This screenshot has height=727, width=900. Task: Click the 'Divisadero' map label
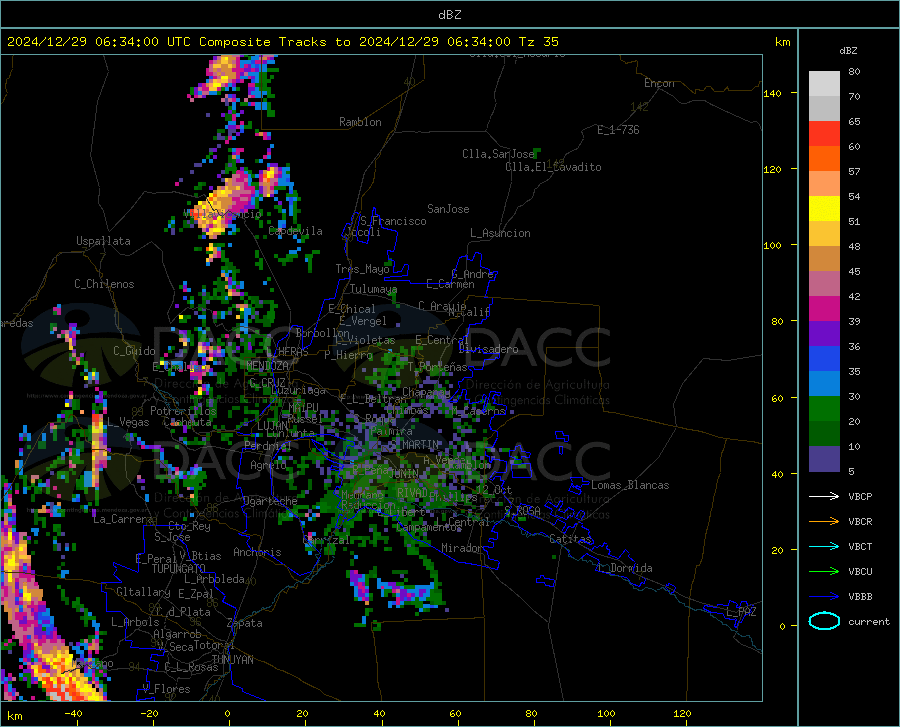[x=488, y=349]
